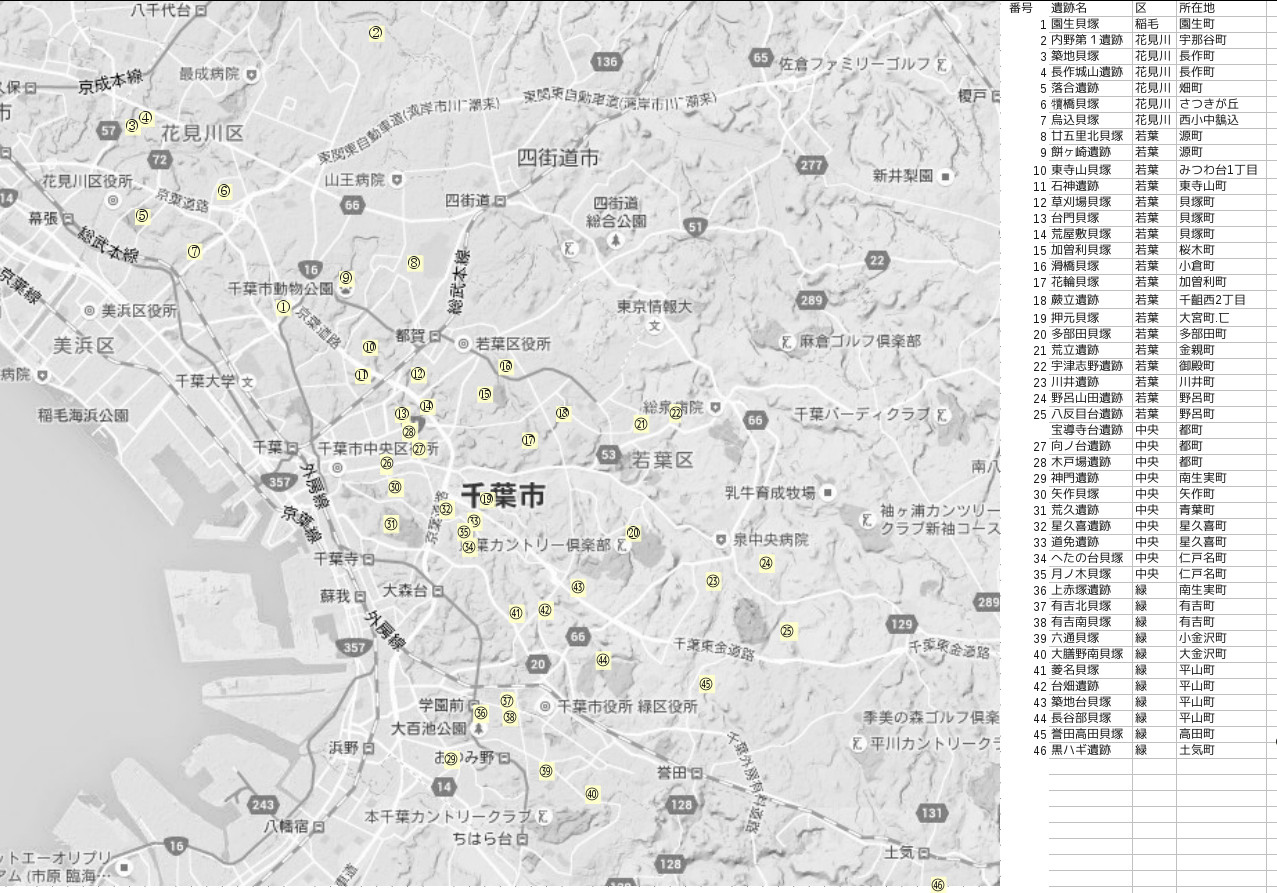1277x893 pixels.
Task: Click the 千葉大学 school icon
Action: pyautogui.click(x=247, y=382)
